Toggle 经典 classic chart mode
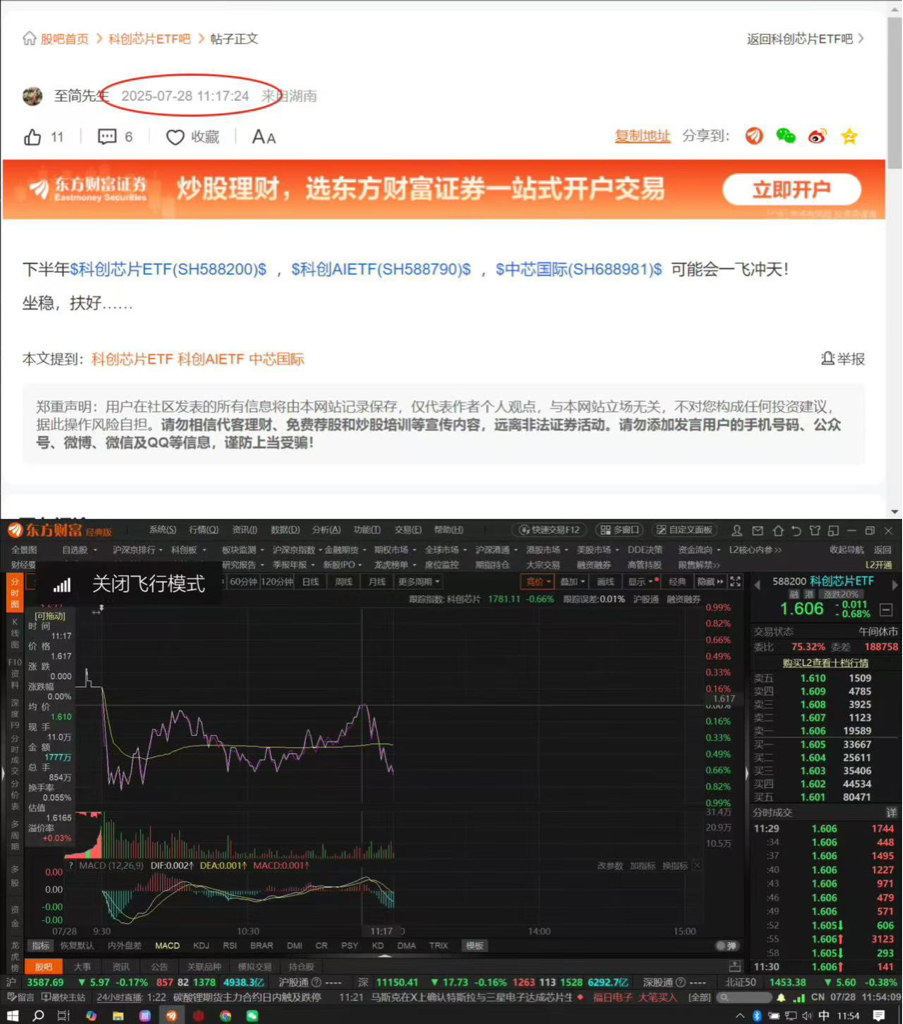 (x=678, y=581)
